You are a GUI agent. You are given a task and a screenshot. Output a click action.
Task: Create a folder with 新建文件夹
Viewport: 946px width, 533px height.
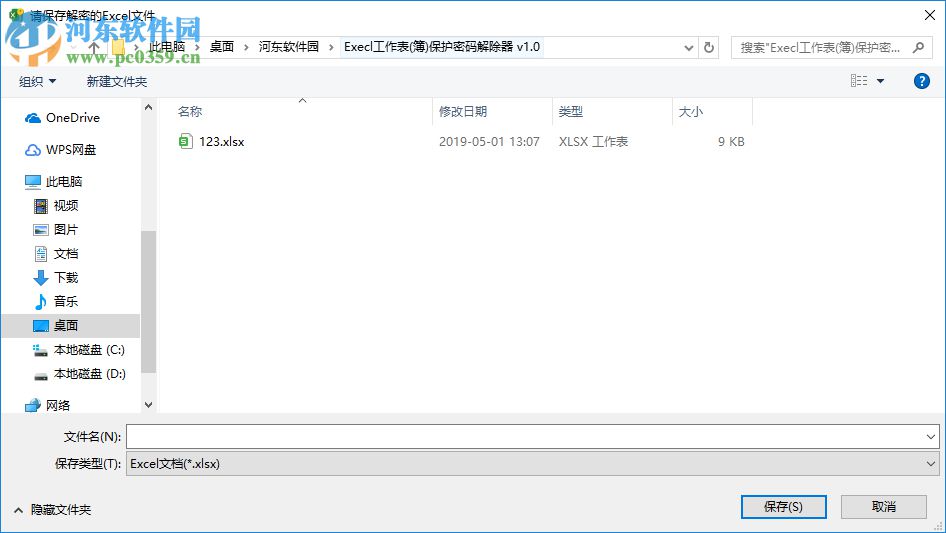[116, 81]
